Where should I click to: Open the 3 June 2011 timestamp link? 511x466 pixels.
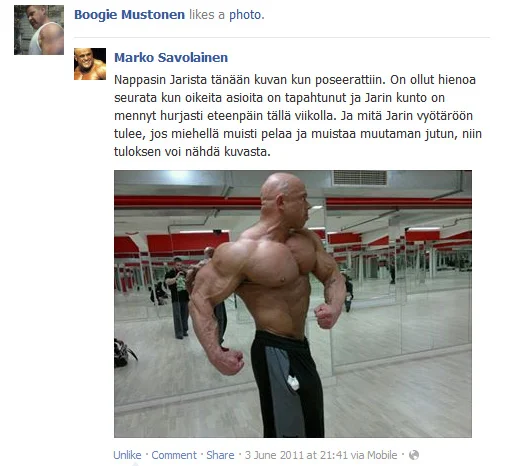pos(298,455)
